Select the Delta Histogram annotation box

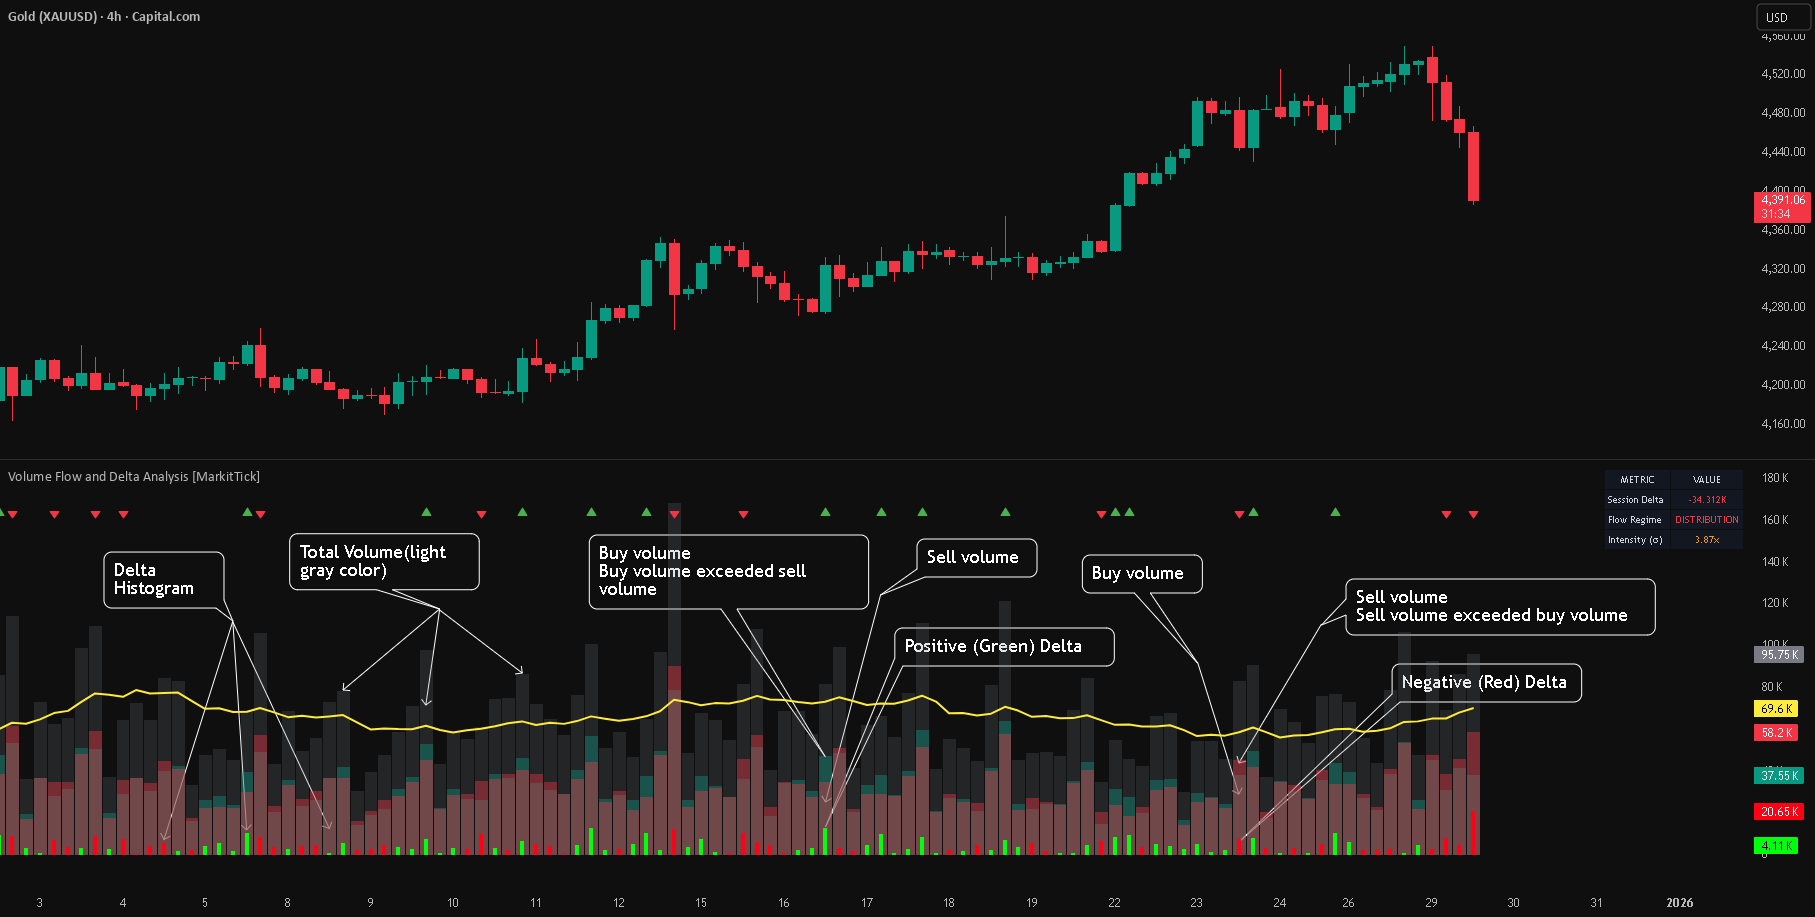tap(164, 580)
